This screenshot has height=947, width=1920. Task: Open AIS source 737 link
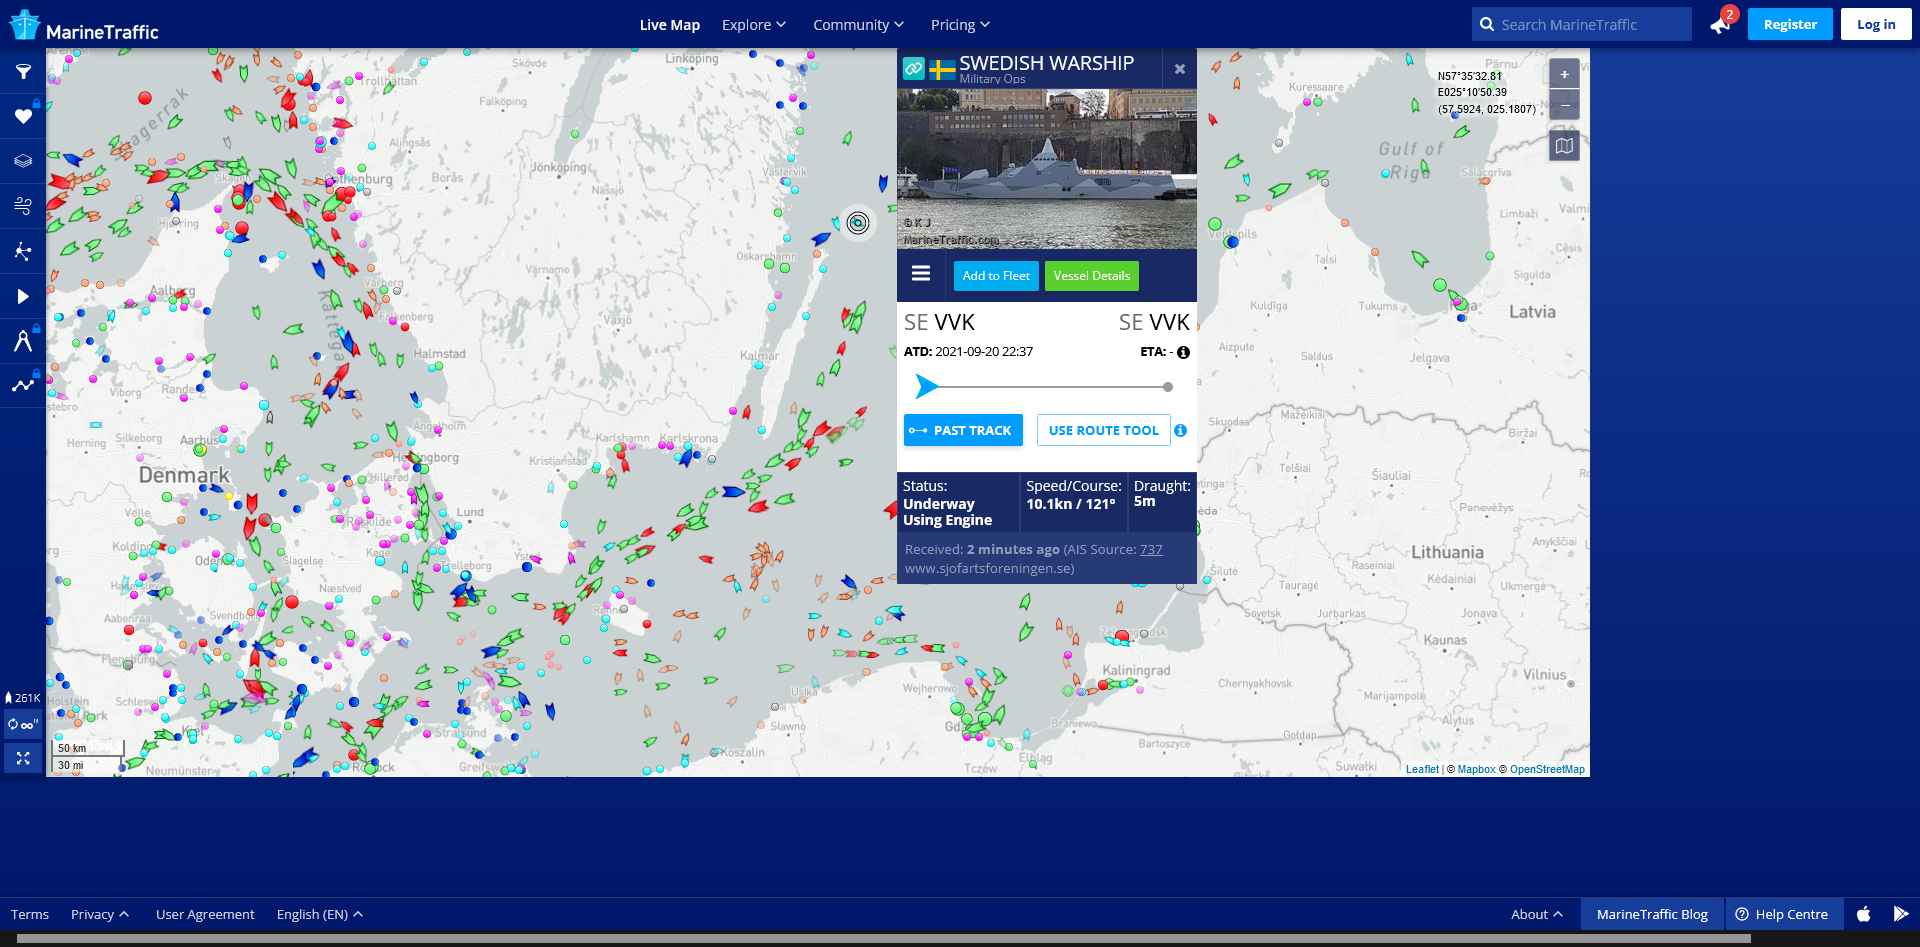pos(1151,549)
